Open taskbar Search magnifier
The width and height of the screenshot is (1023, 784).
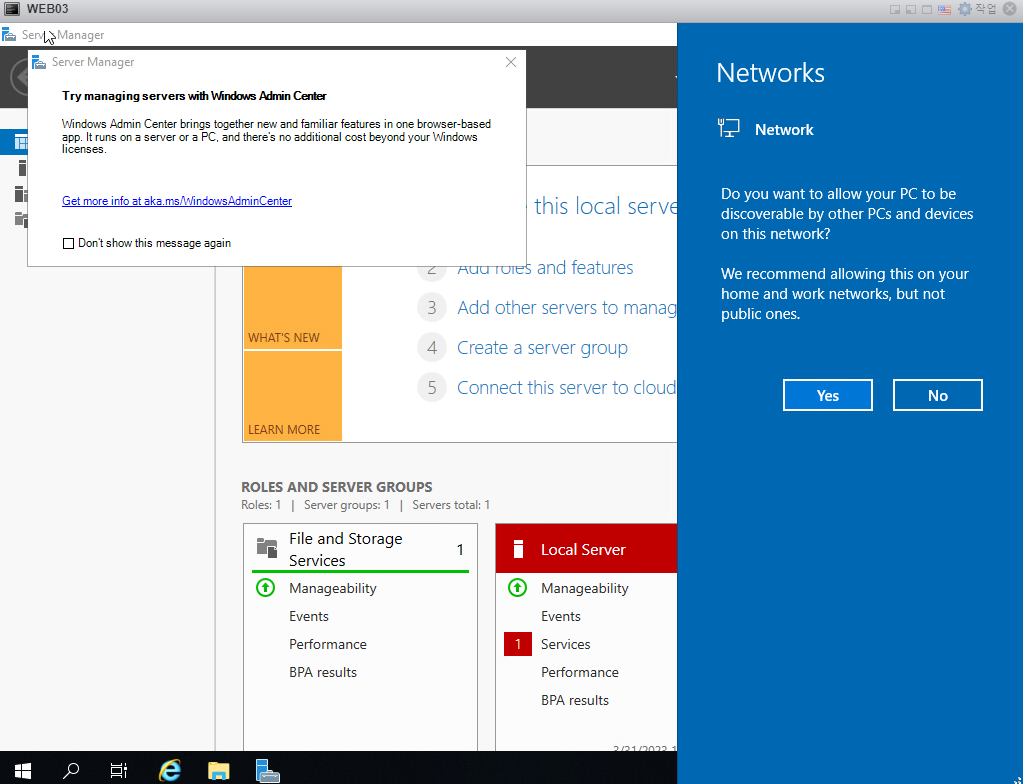[70, 770]
